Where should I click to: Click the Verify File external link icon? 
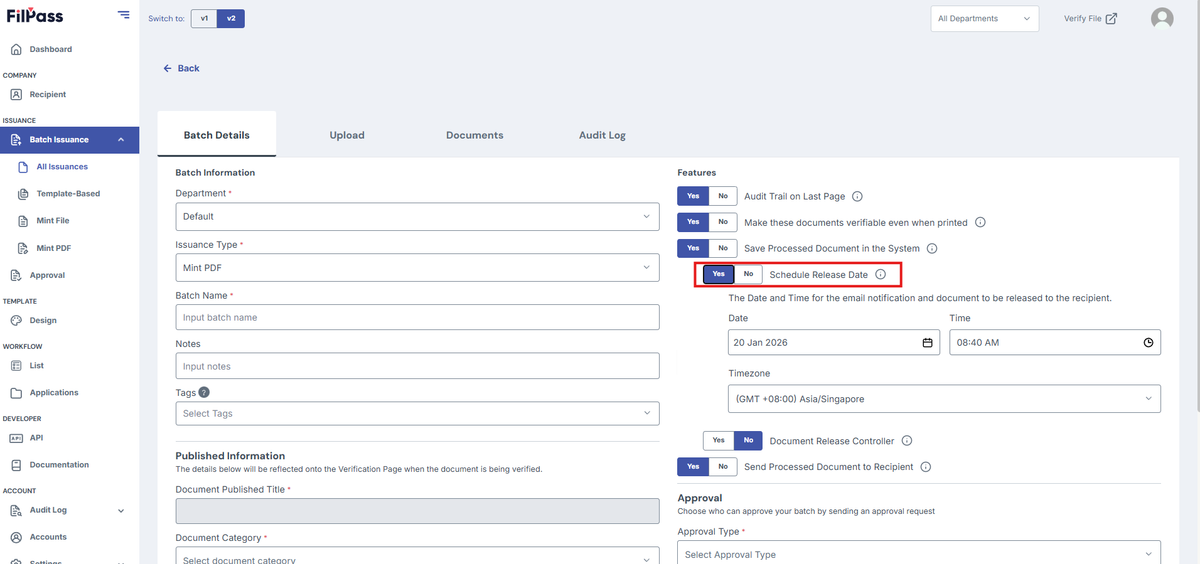[x=1111, y=18]
